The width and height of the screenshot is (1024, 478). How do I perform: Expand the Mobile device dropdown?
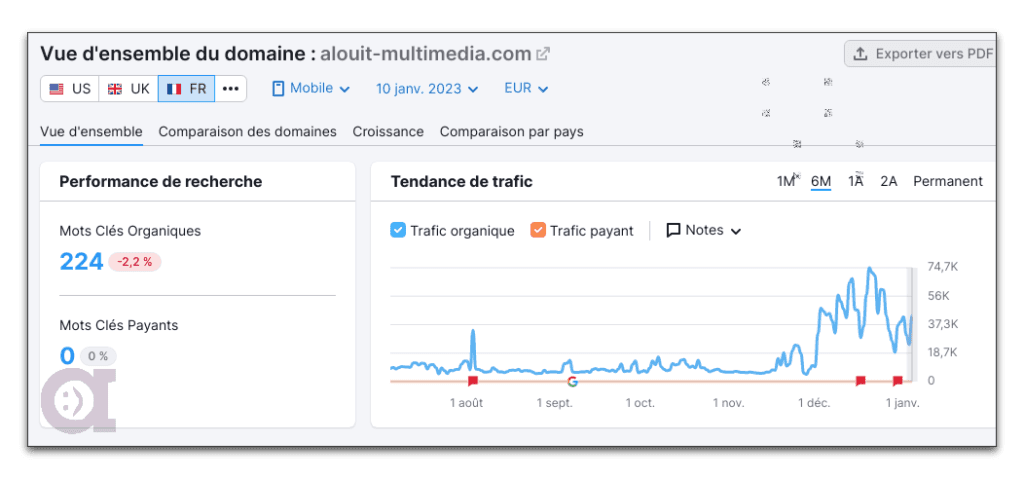pos(311,89)
